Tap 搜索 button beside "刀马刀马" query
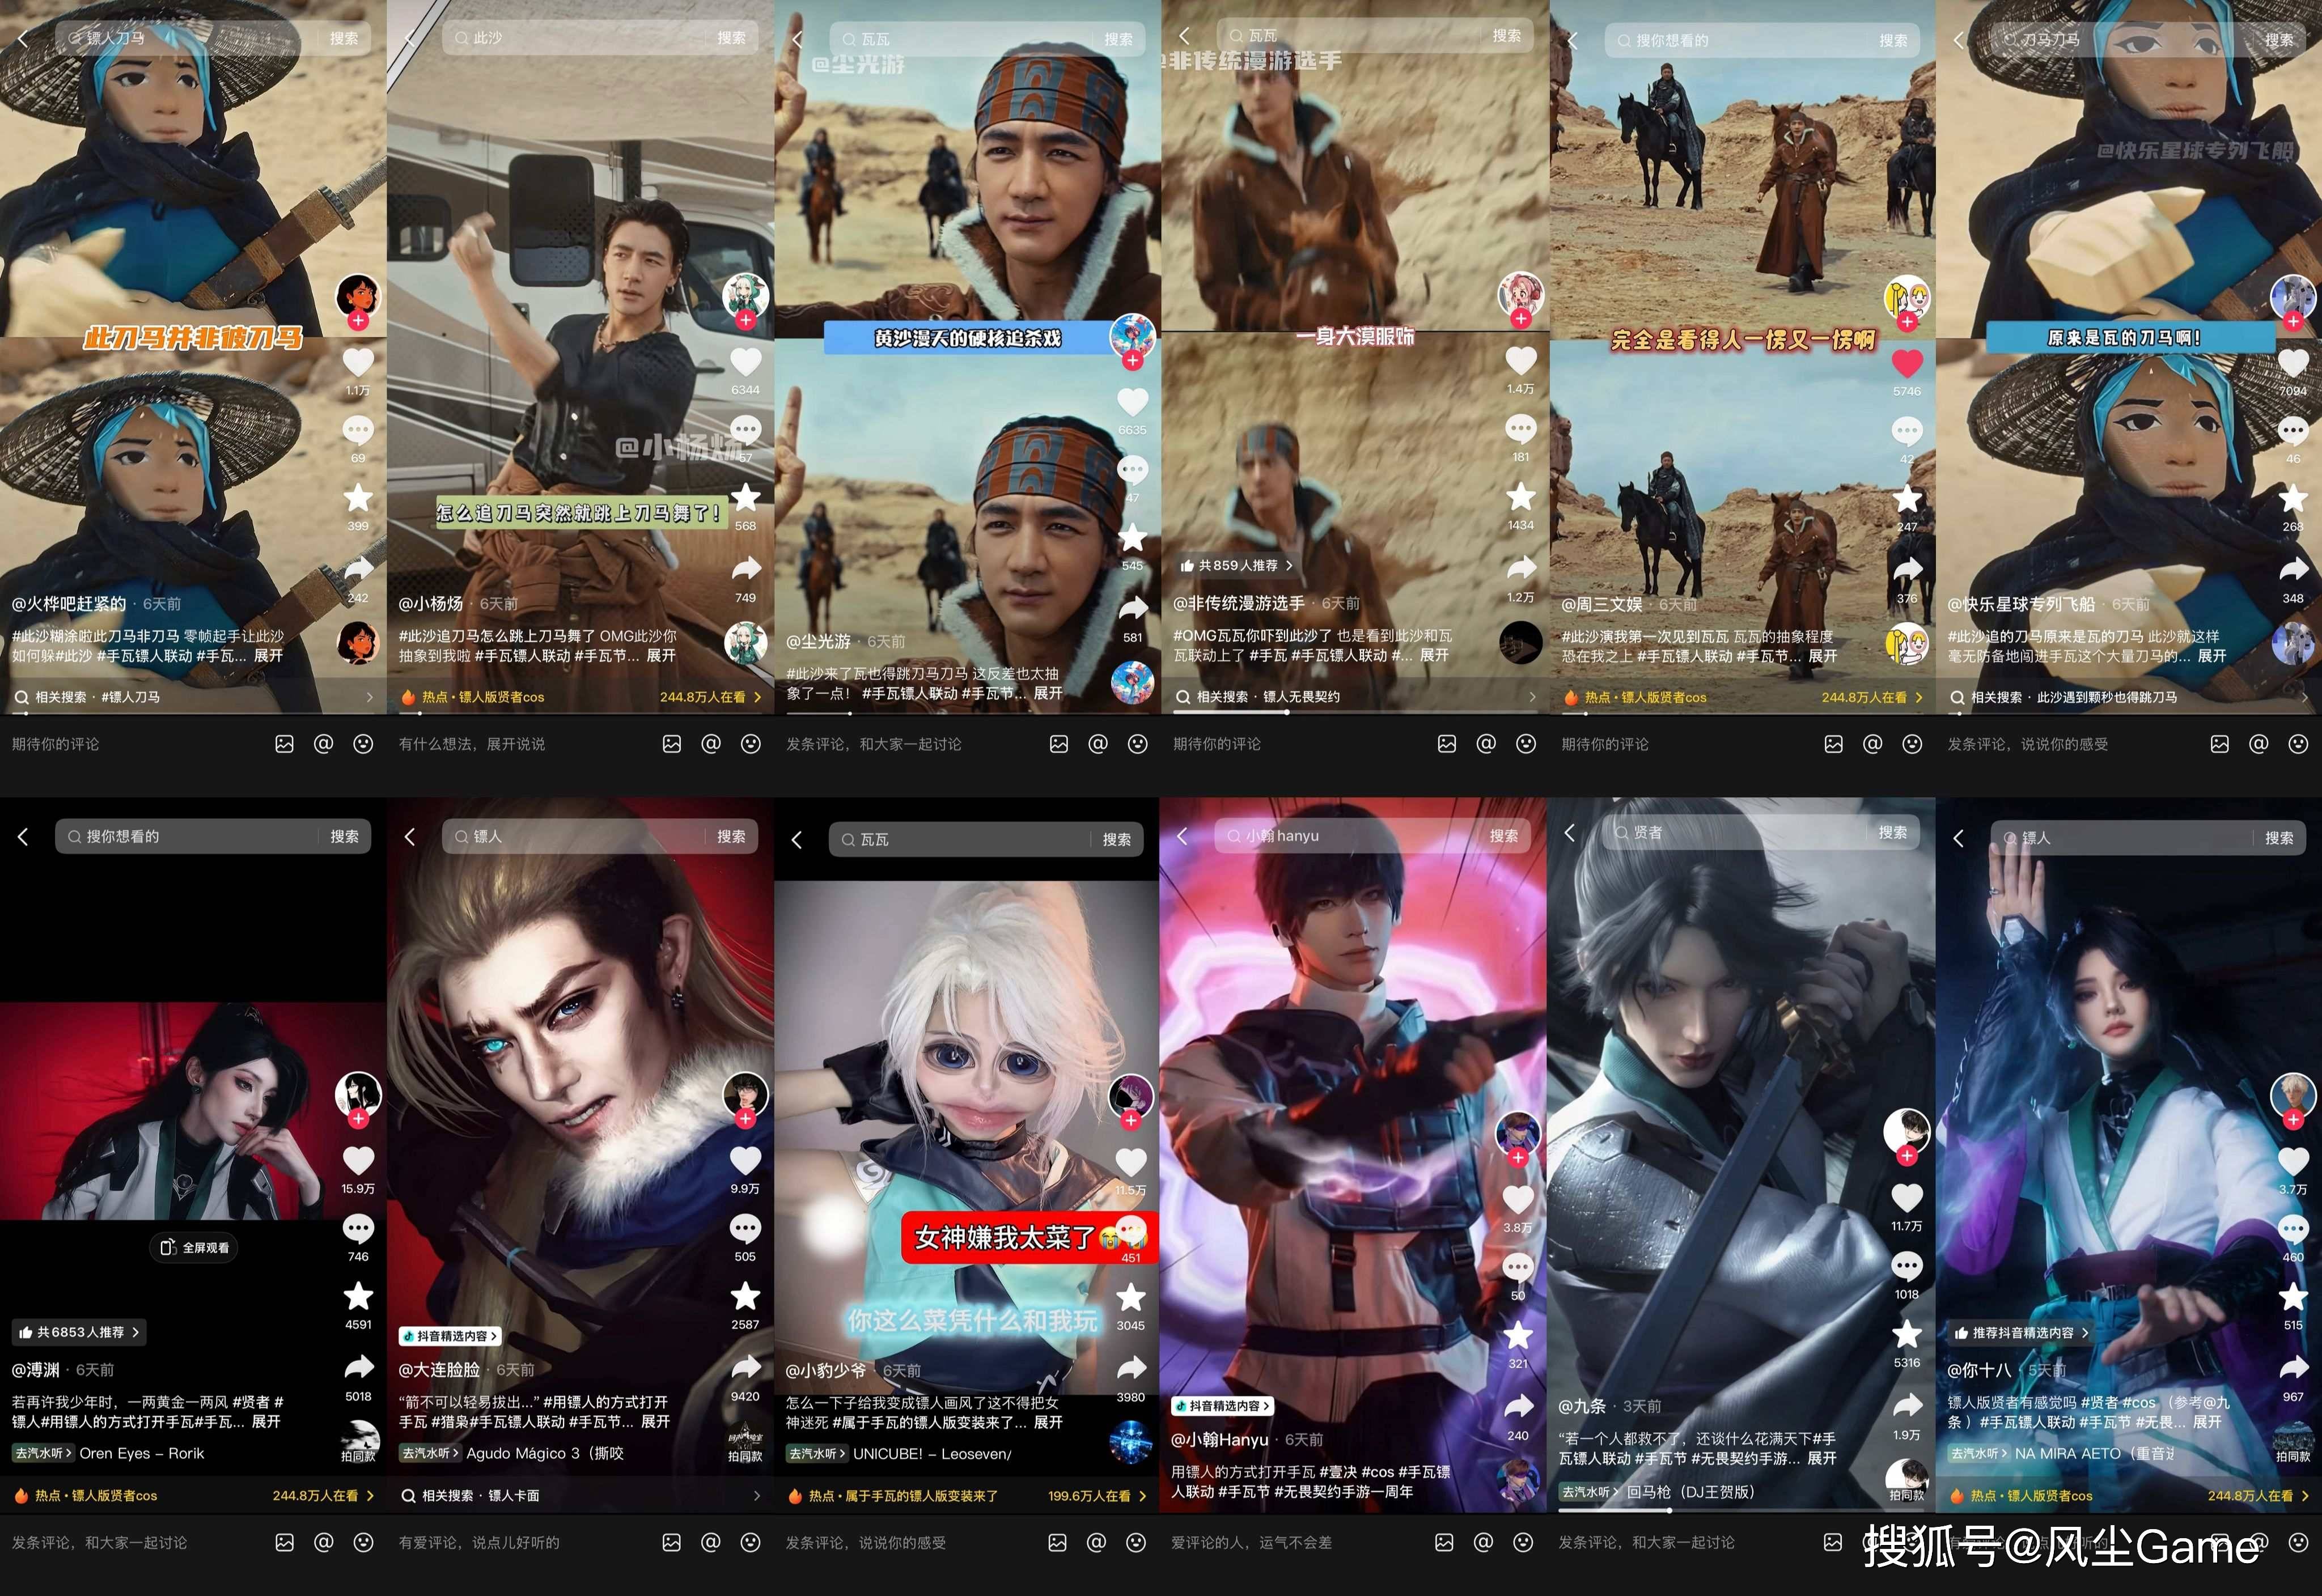Screen dimensions: 2322x1596 2279,39
